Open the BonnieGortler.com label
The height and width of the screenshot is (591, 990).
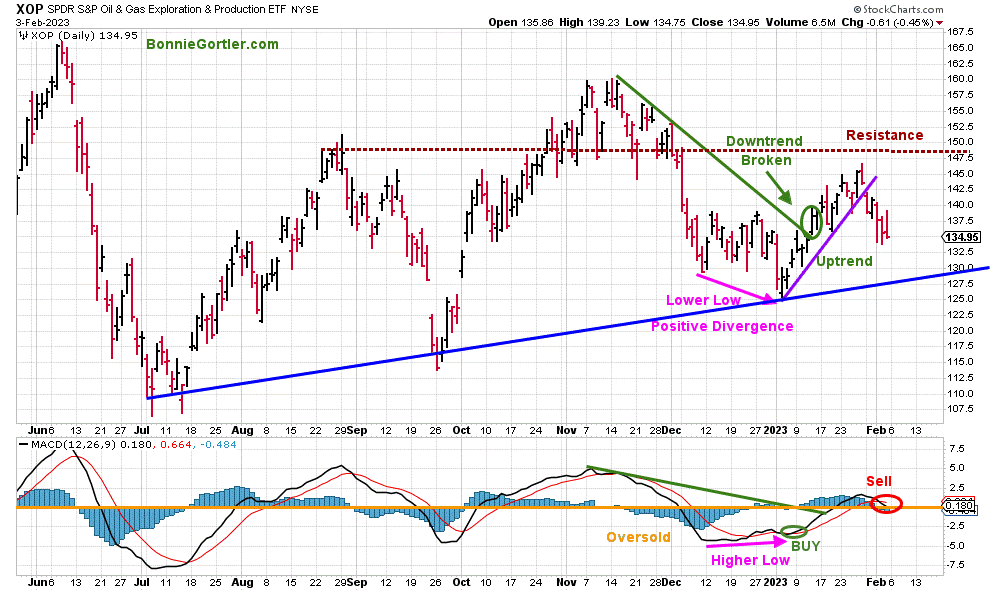[212, 44]
